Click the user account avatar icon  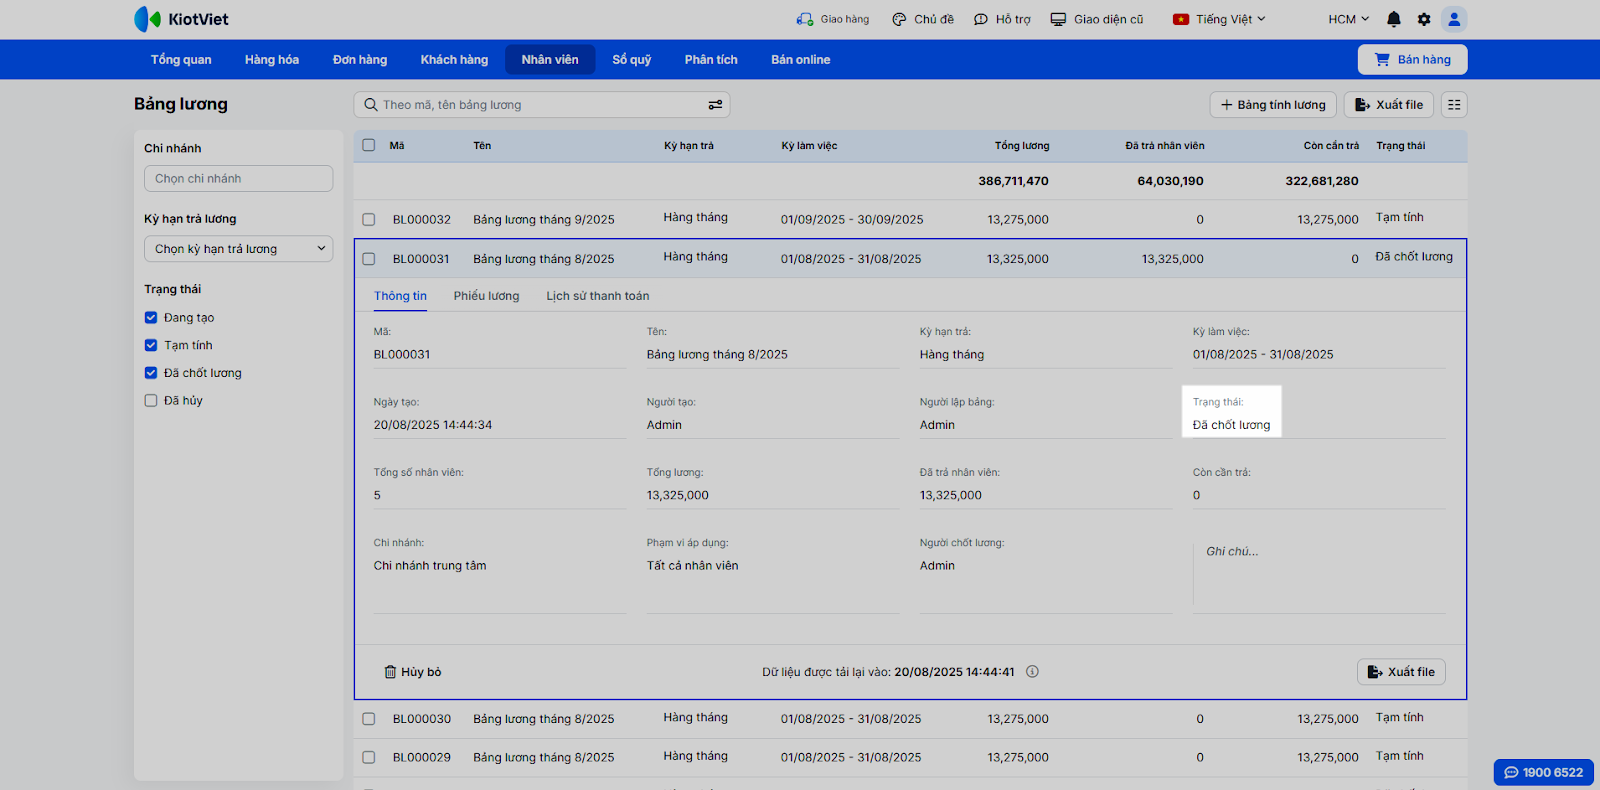[1454, 19]
